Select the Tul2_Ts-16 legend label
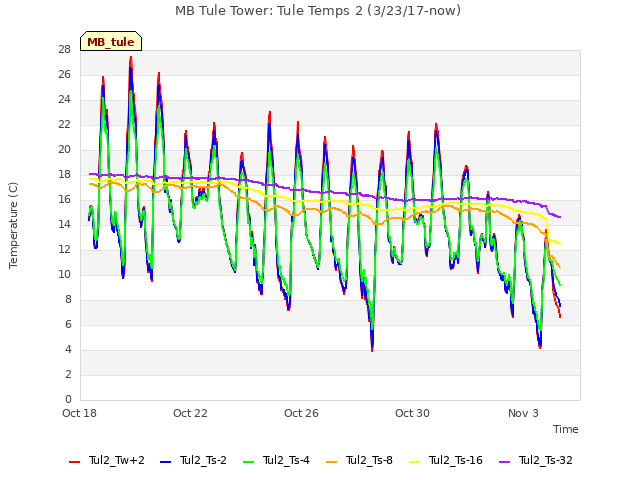 tap(456, 460)
